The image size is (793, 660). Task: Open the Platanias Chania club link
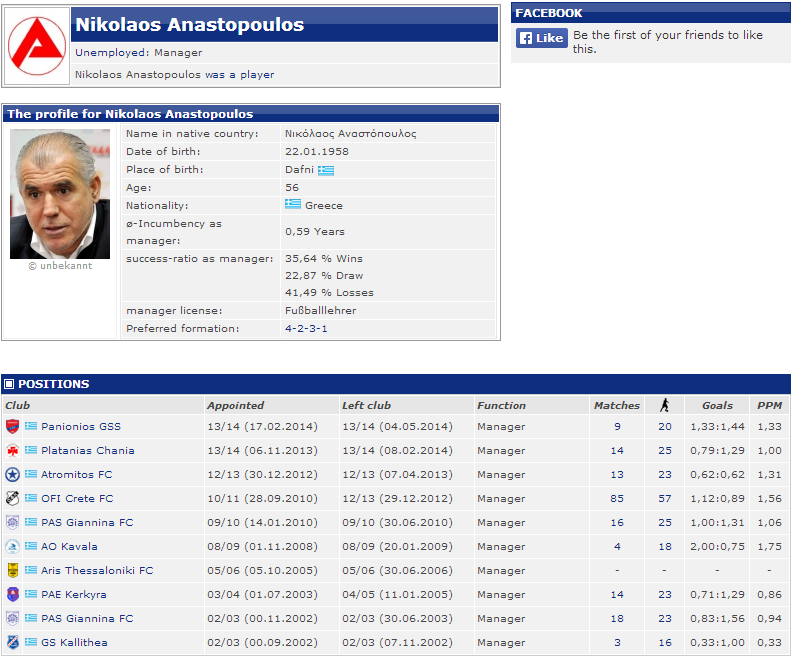87,450
